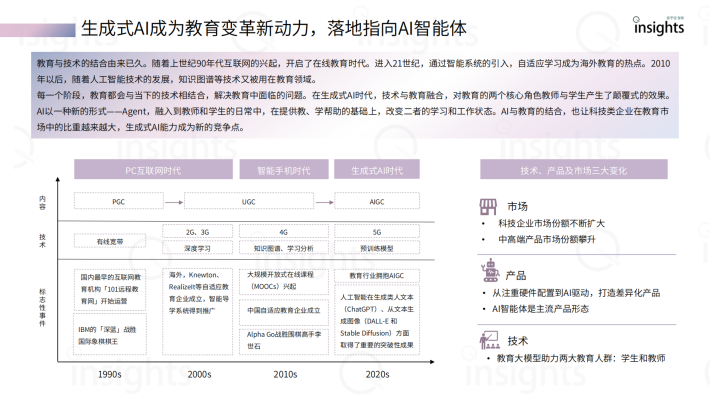Click the arrow between PGC and UGC
Image resolution: width=710 pixels, height=399 pixels.
[174, 202]
